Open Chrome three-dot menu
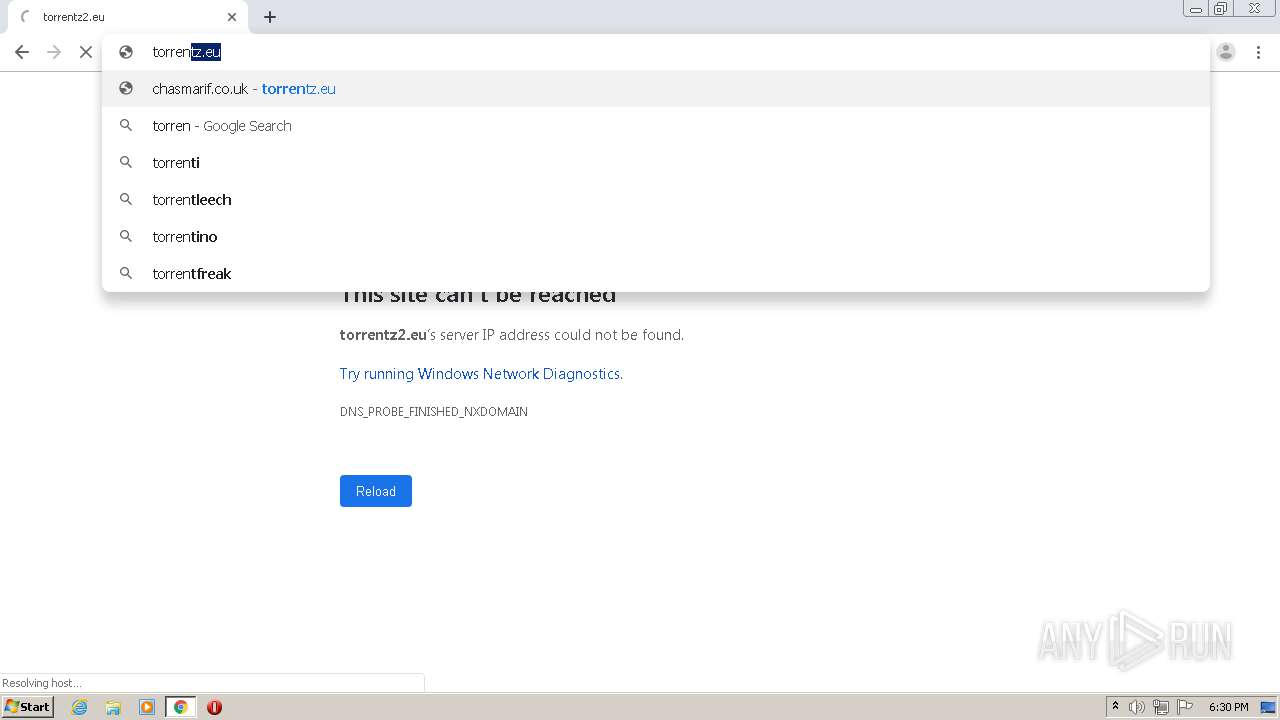Image resolution: width=1280 pixels, height=720 pixels. [x=1258, y=52]
